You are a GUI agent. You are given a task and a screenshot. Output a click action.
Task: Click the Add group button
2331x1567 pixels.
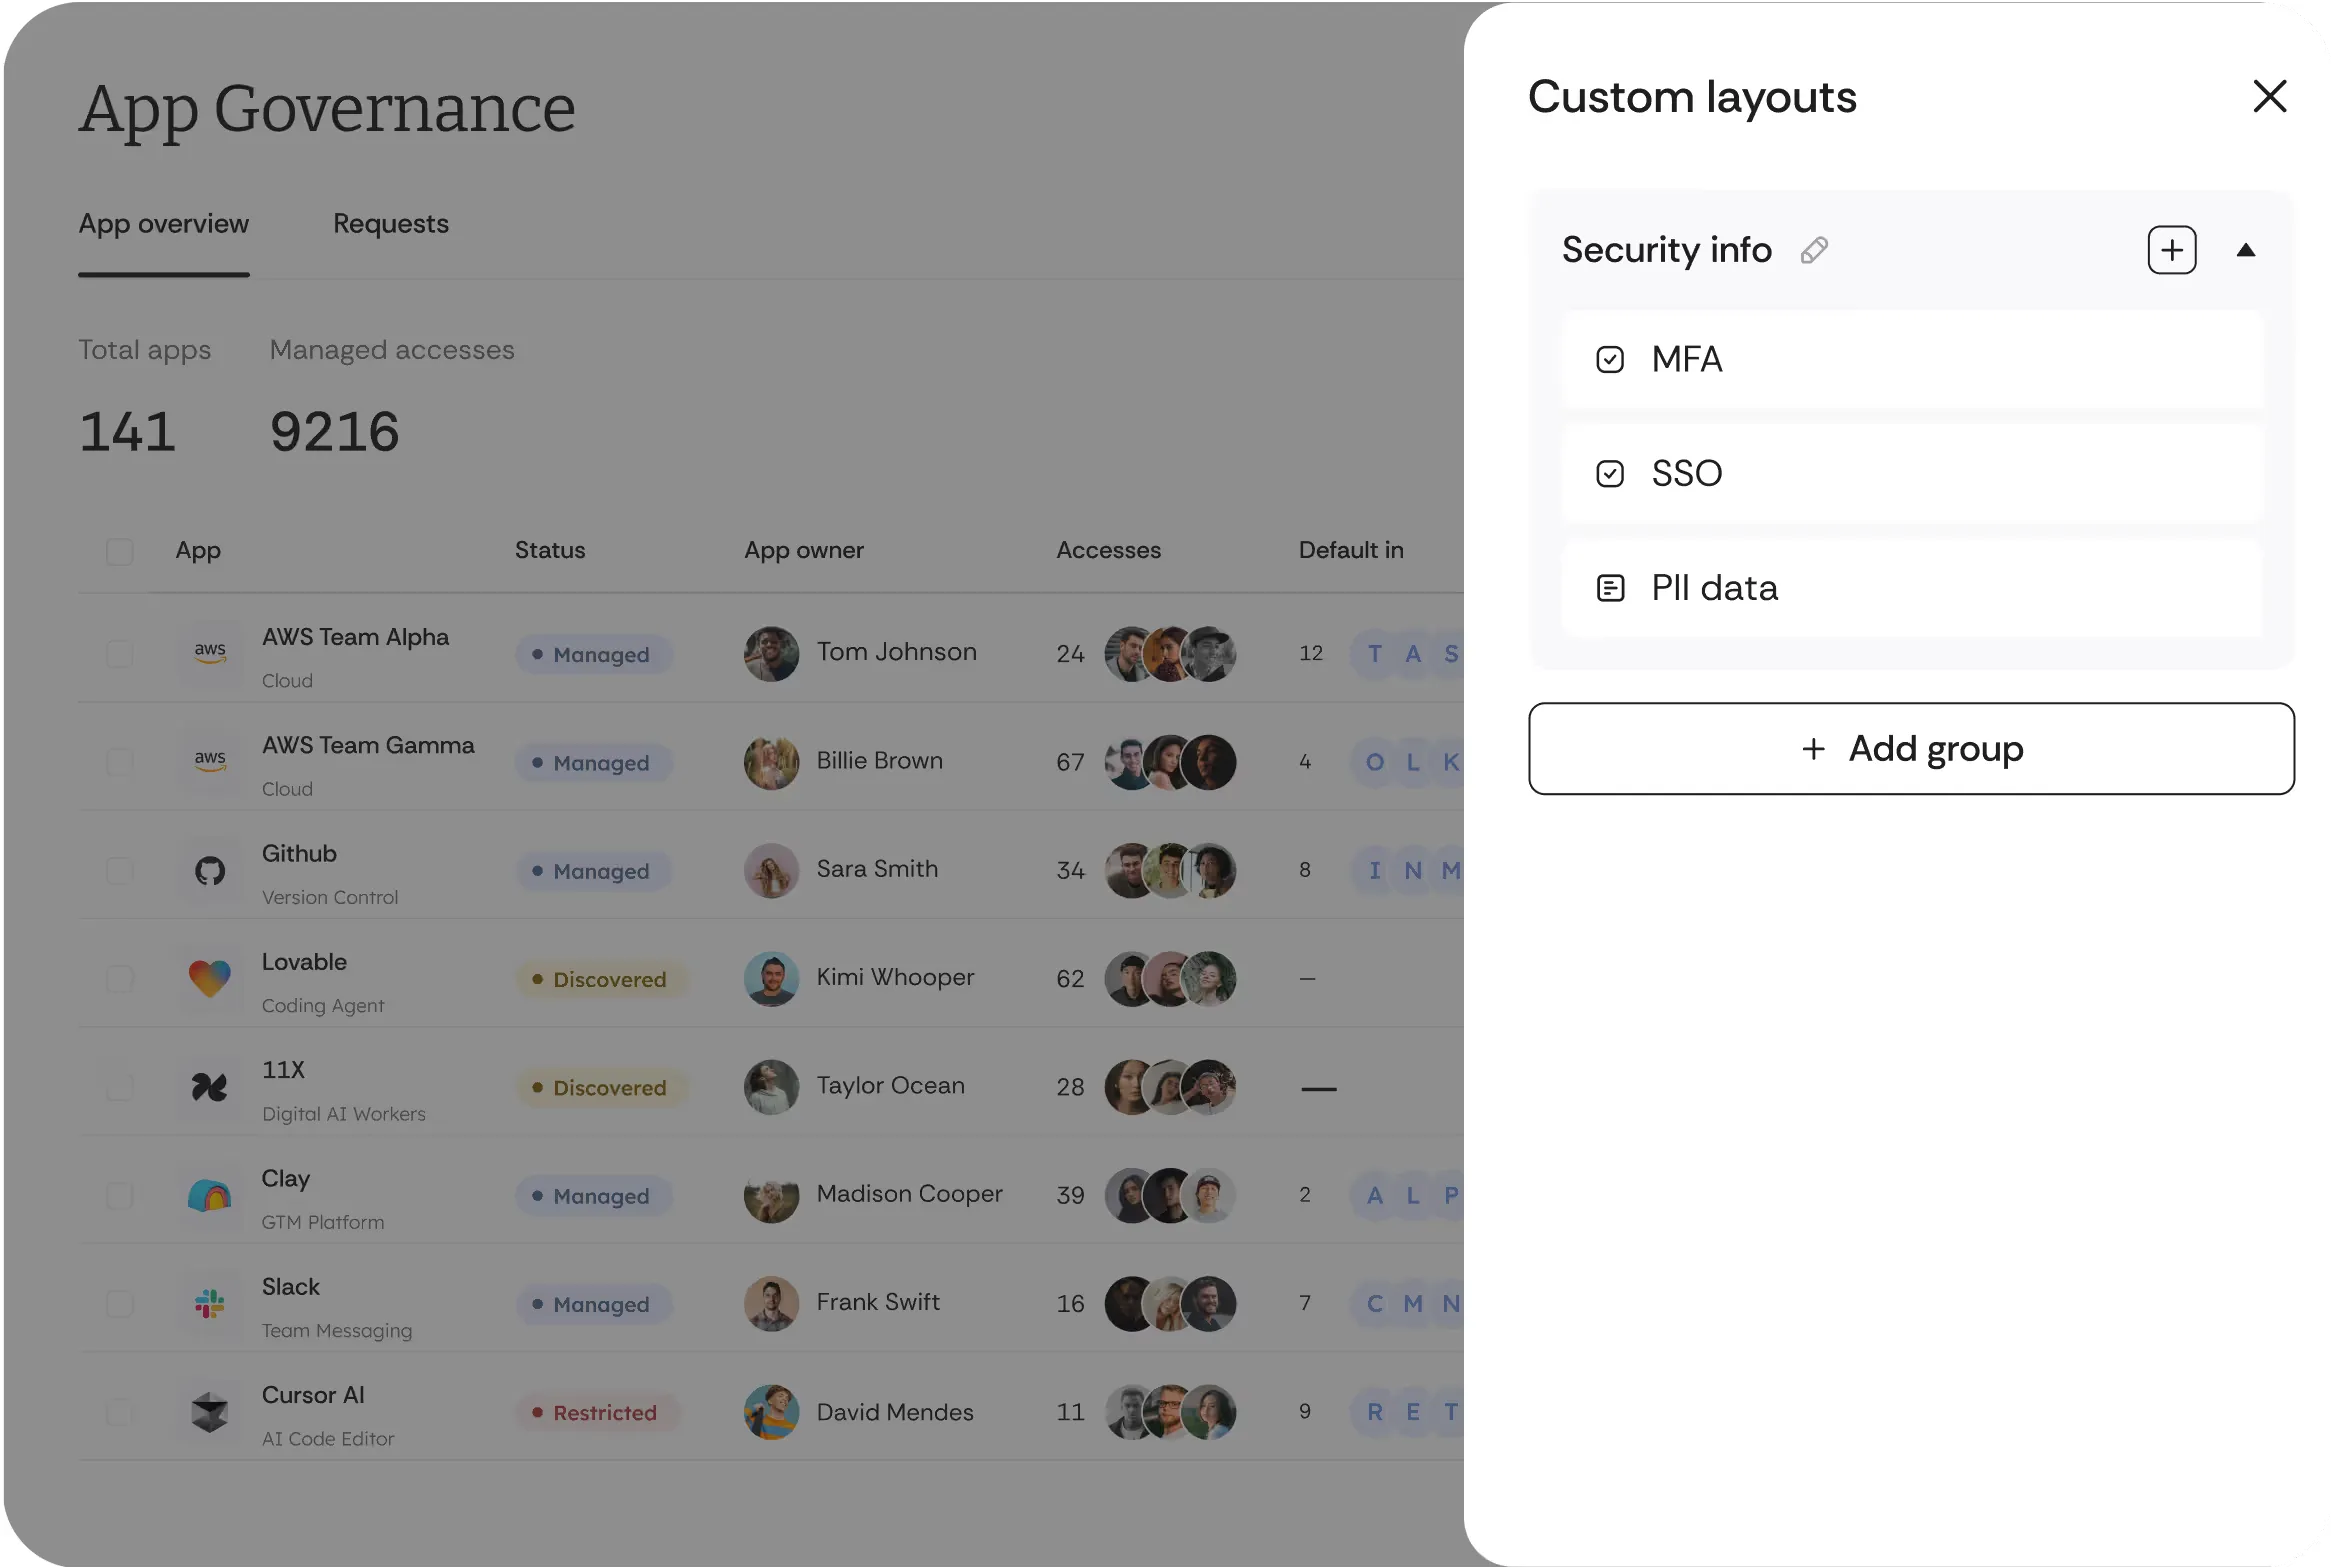[x=1911, y=748]
